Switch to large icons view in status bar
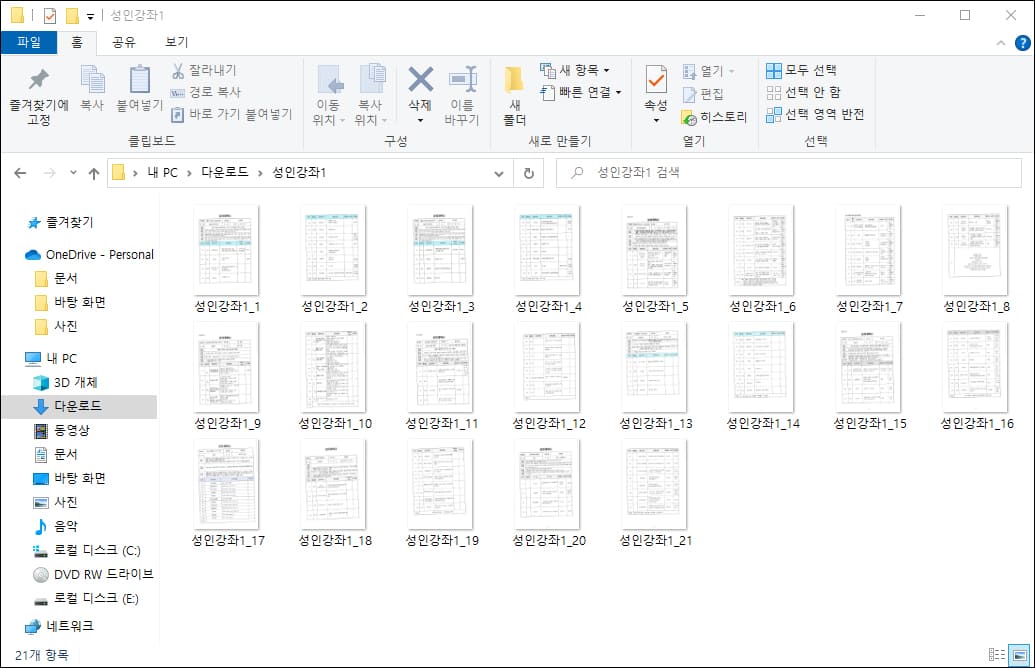1035x668 pixels. (1020, 655)
